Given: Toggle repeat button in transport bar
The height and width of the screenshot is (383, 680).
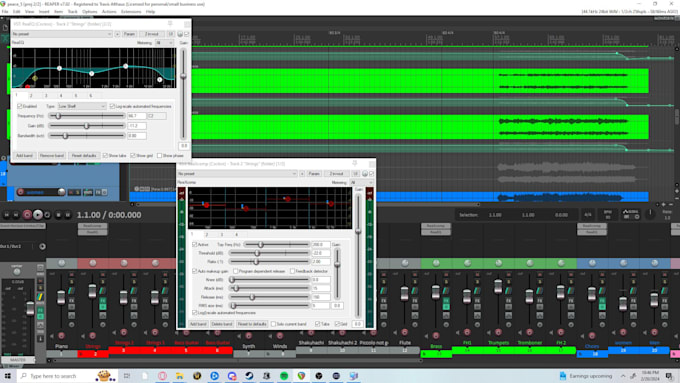Looking at the screenshot, I should click(x=47, y=215).
